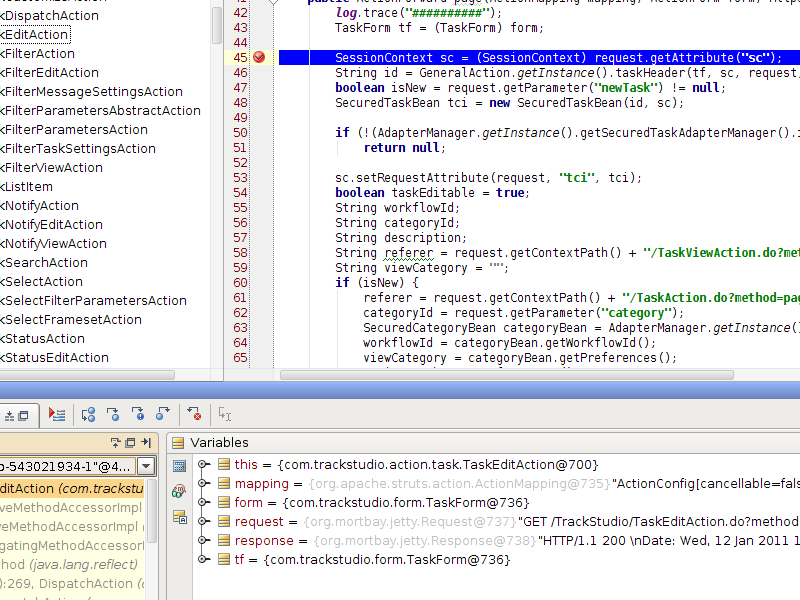Open the thread selector dropdown arrow
Viewport: 800px width, 600px height.
point(146,466)
